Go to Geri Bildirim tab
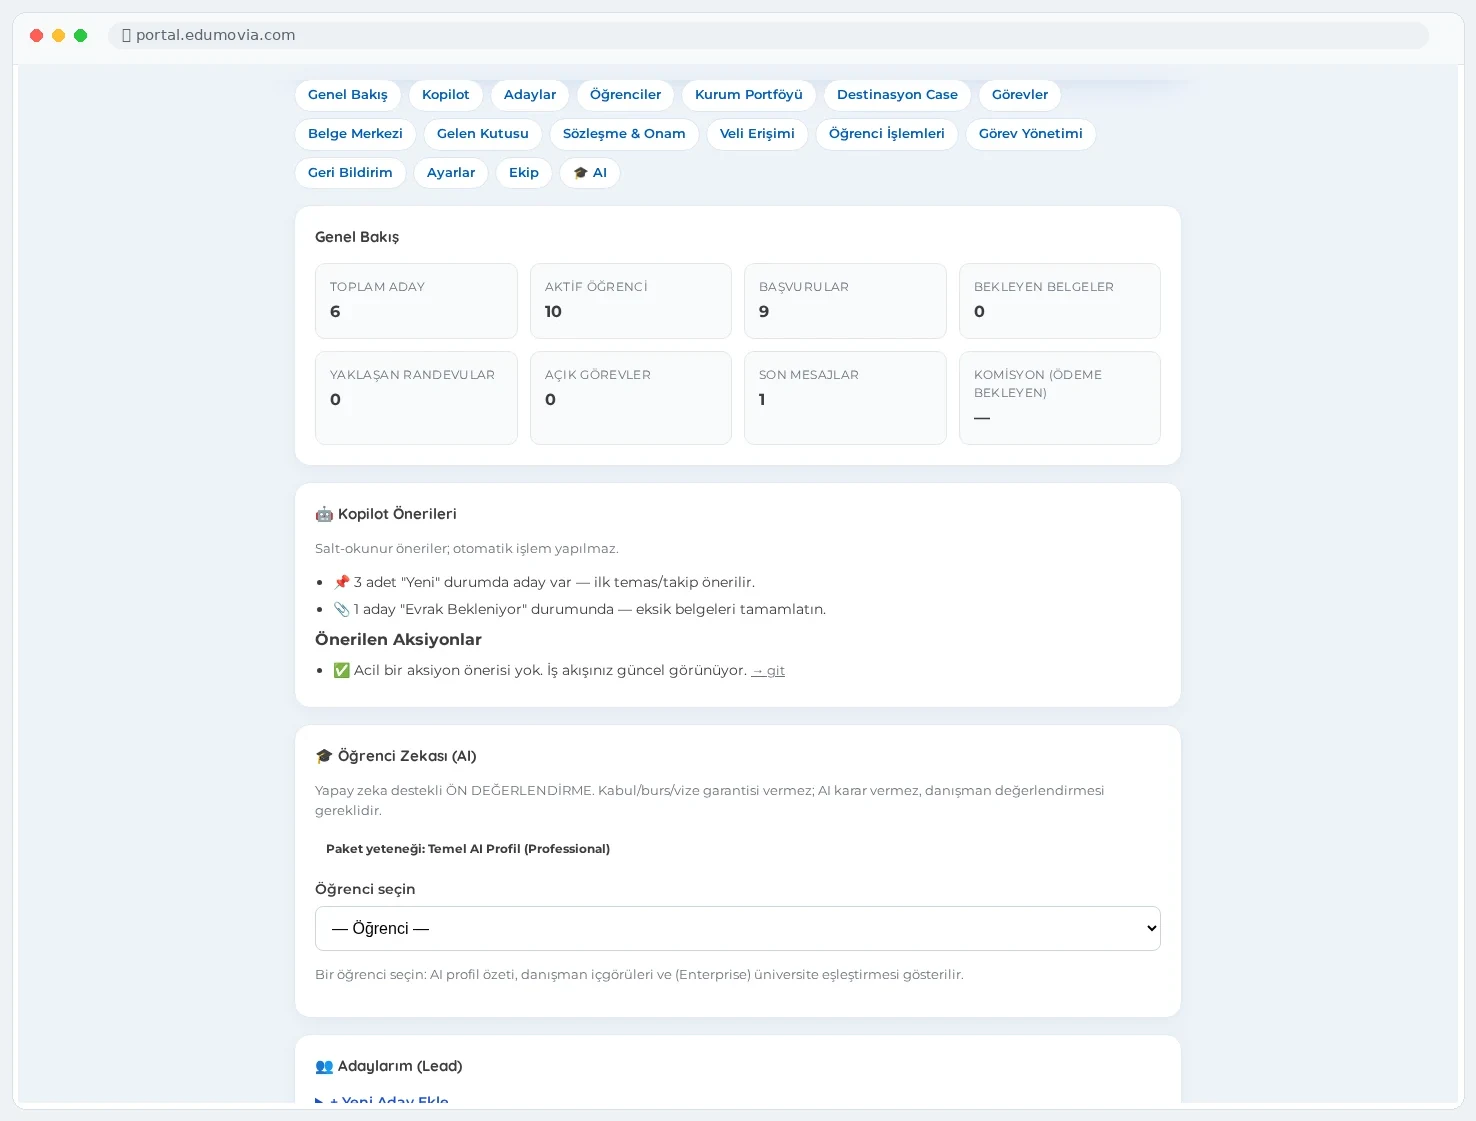 point(350,173)
